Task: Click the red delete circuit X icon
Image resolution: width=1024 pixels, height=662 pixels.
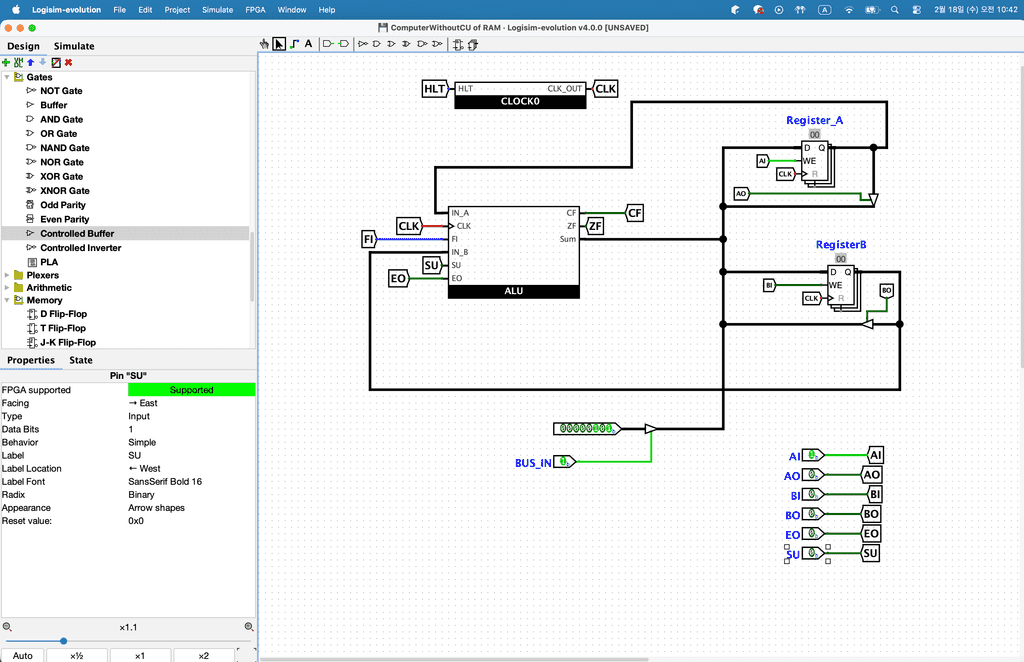Action: coord(69,62)
